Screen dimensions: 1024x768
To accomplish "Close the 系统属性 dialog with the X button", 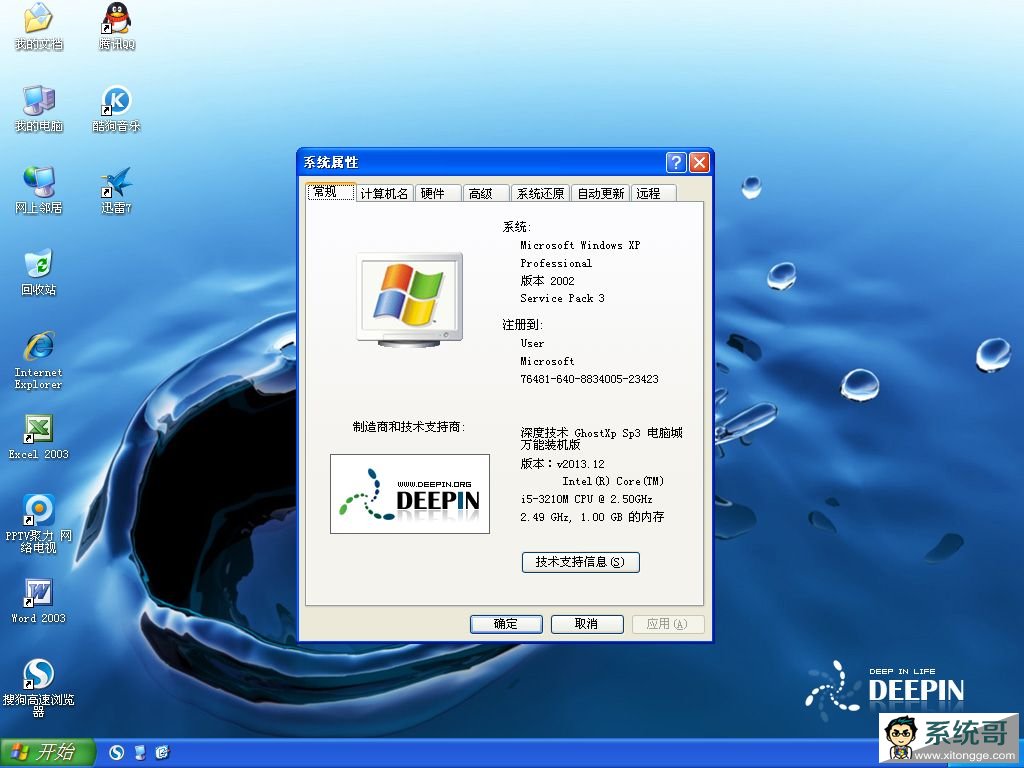I will click(699, 162).
